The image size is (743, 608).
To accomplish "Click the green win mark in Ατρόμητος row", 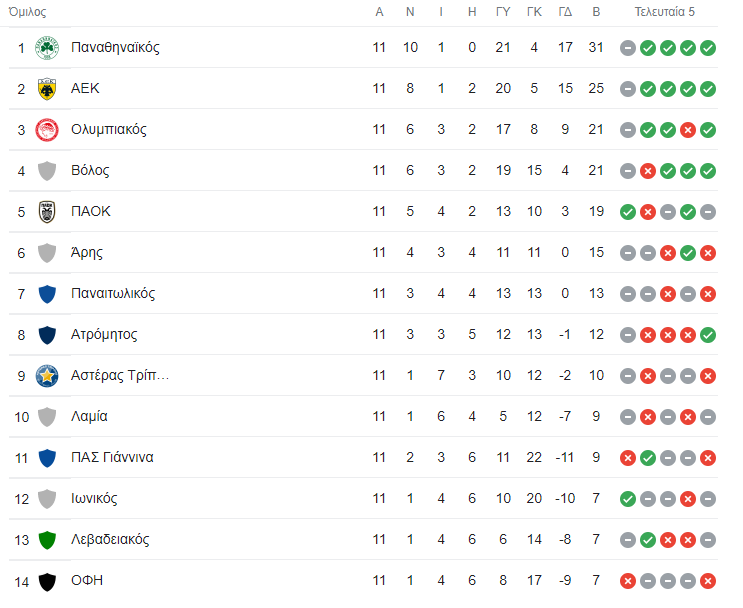I will tap(708, 335).
